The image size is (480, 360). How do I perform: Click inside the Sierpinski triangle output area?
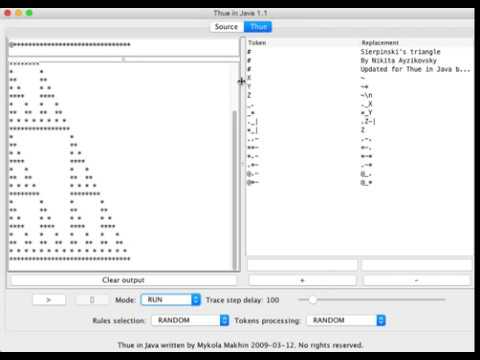tap(120, 167)
